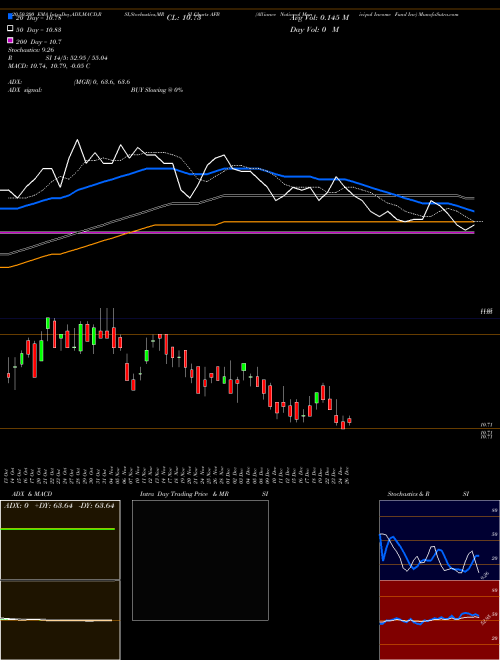
Task: Click the 'MACD: 10.74, 10.79, -0.05 C' line
Action: pos(49,66)
